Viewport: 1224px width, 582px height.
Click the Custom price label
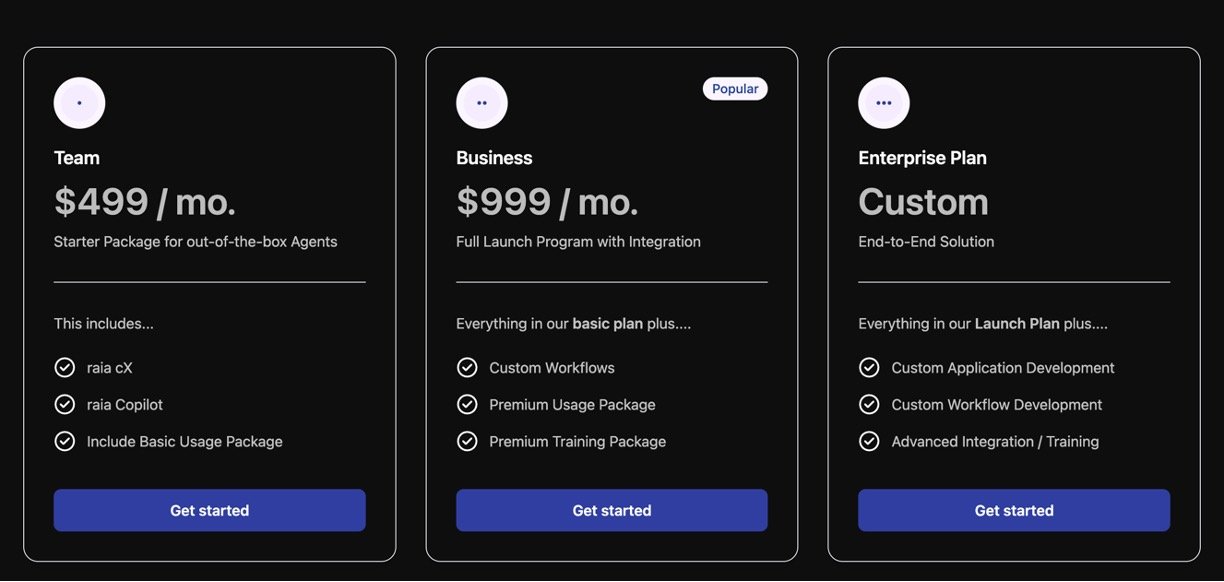[923, 202]
